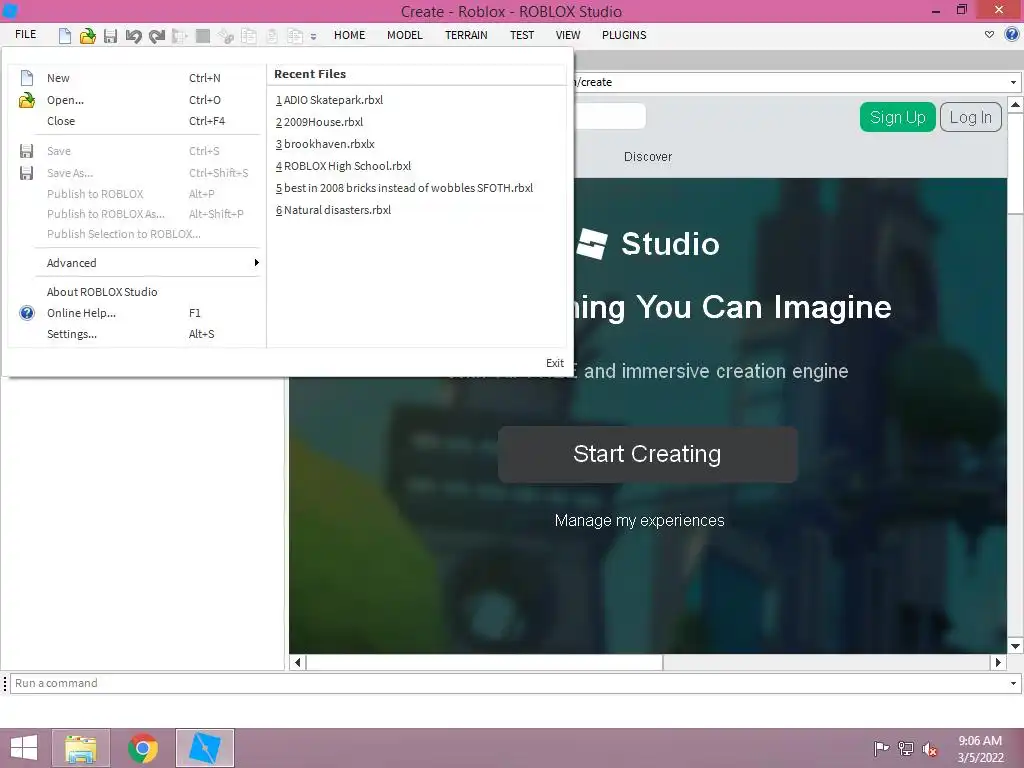
Task: Collapse the ribbon with the chevron icon
Action: pyautogui.click(x=989, y=35)
